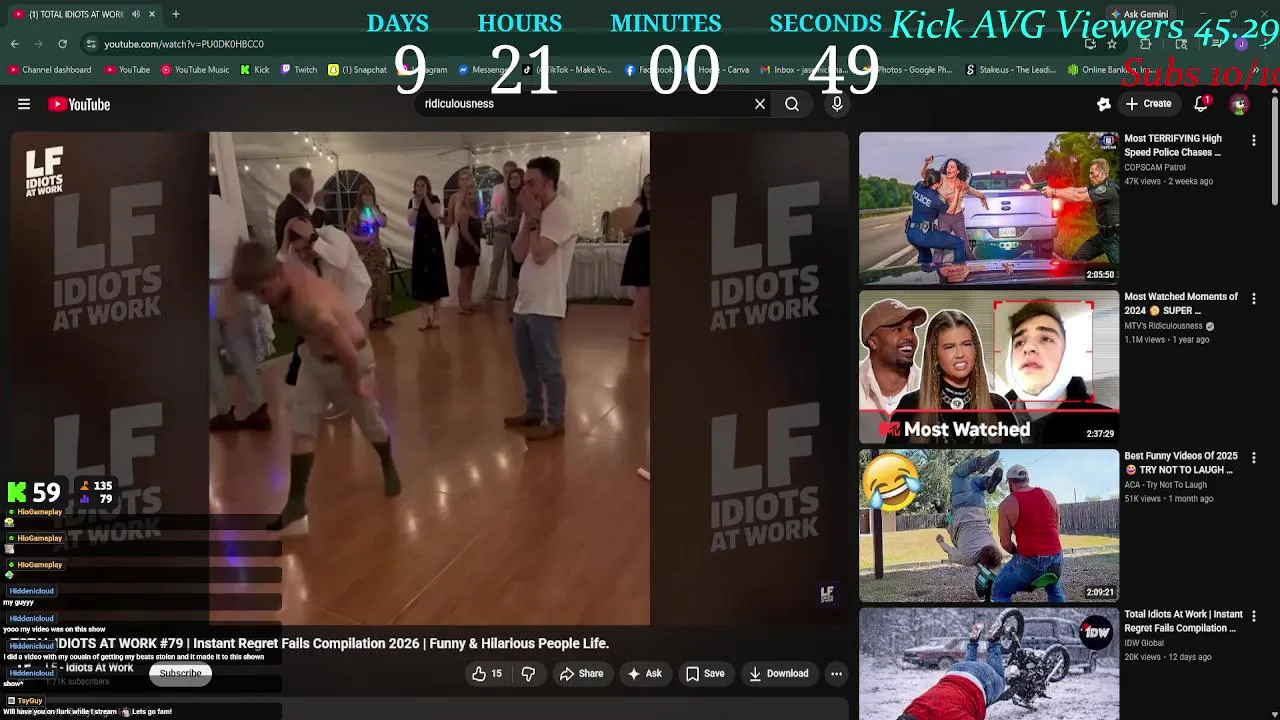This screenshot has width=1280, height=720.
Task: Open the IDW Global channel
Action: 1144,643
